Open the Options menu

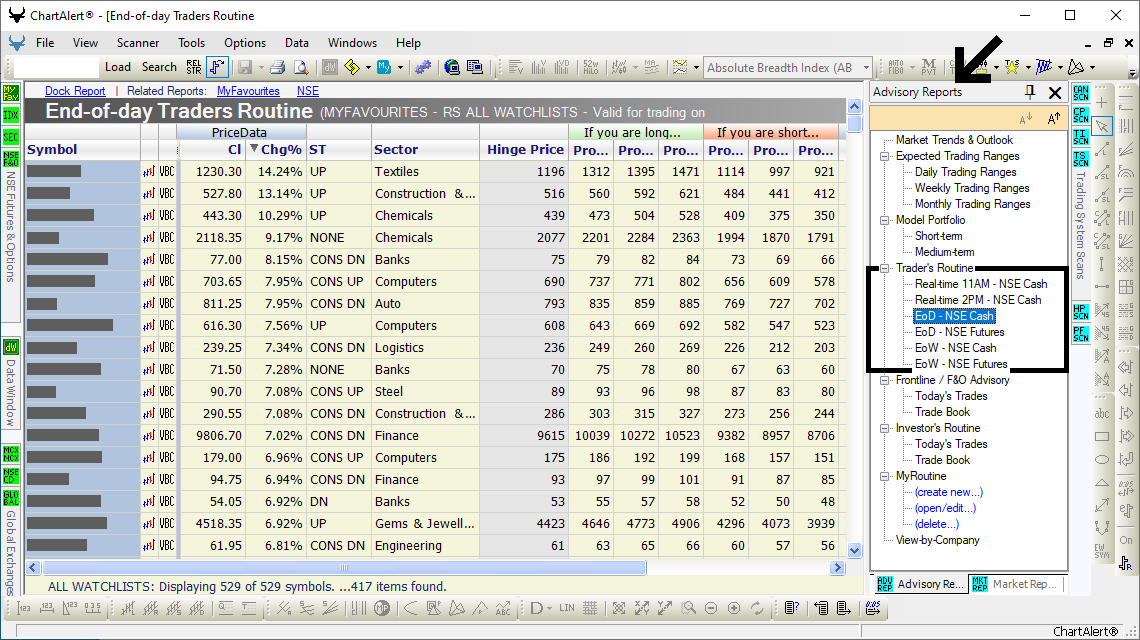[x=245, y=43]
